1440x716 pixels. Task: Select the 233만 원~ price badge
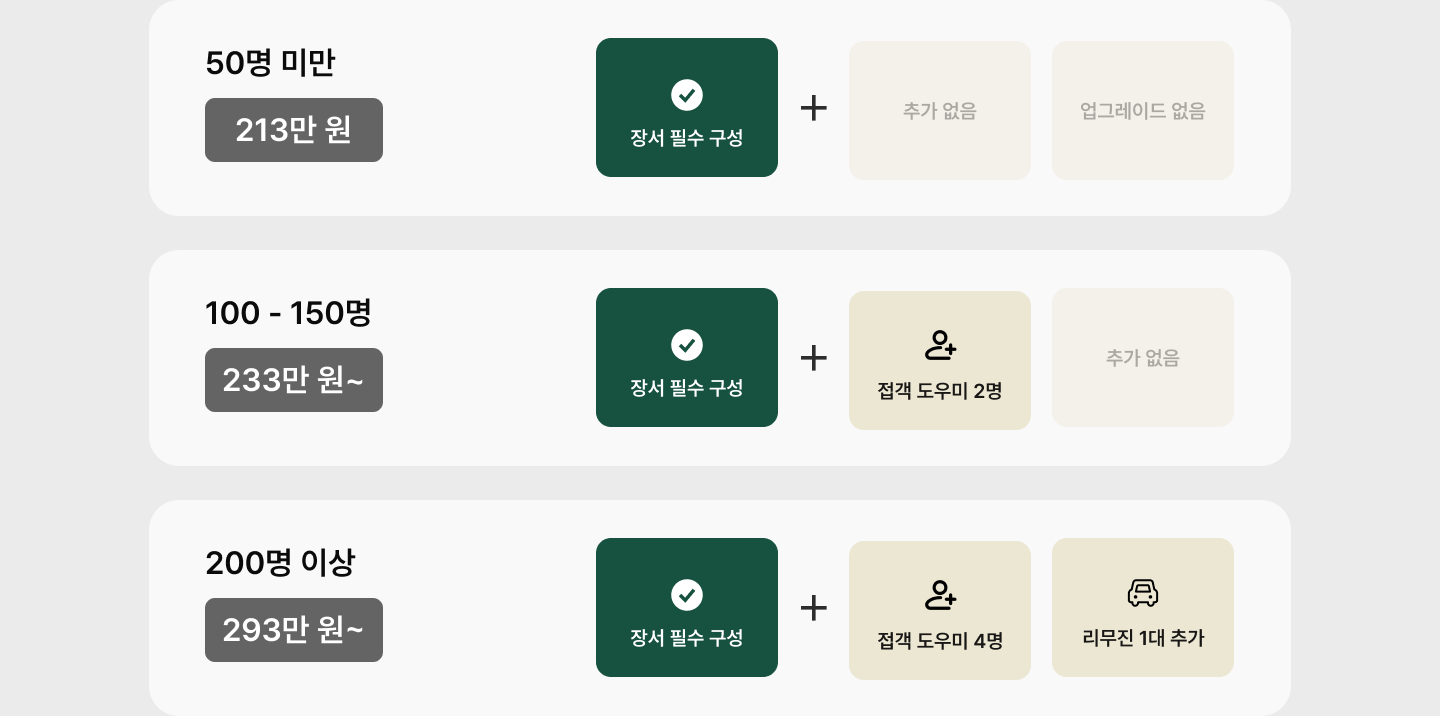pos(294,380)
